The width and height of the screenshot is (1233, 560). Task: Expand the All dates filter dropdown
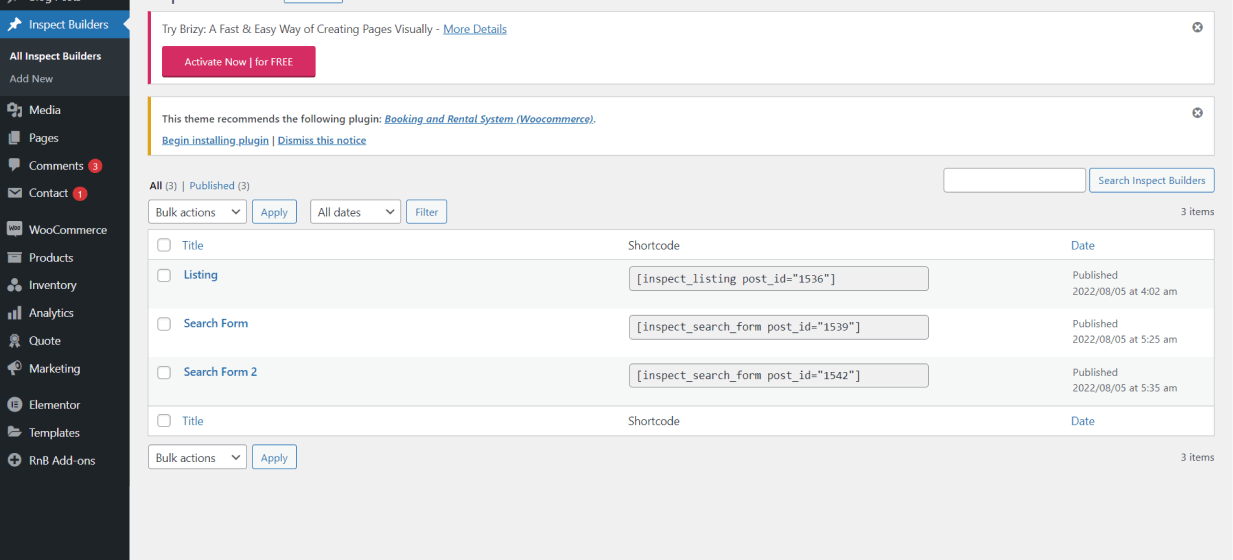coord(355,212)
